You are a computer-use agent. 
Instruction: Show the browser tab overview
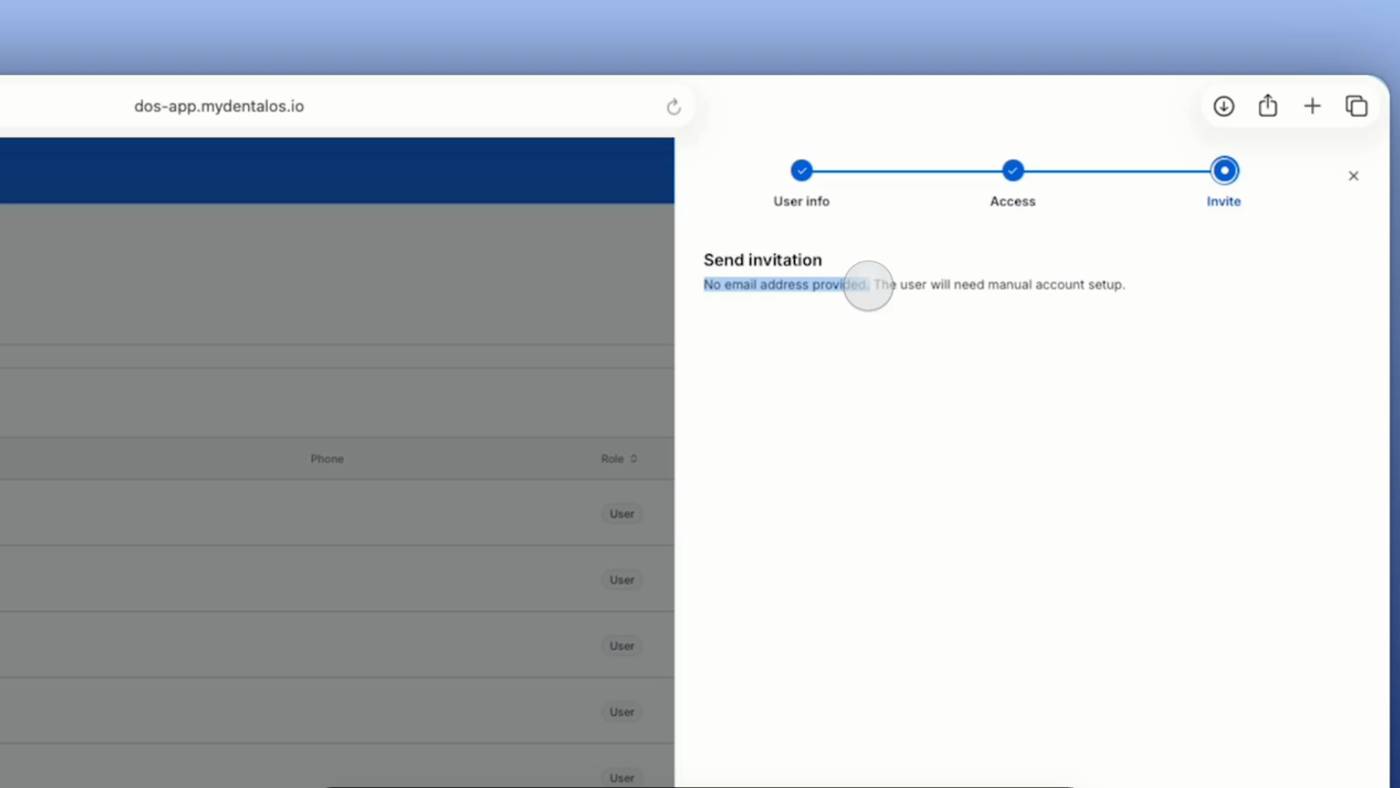1356,106
